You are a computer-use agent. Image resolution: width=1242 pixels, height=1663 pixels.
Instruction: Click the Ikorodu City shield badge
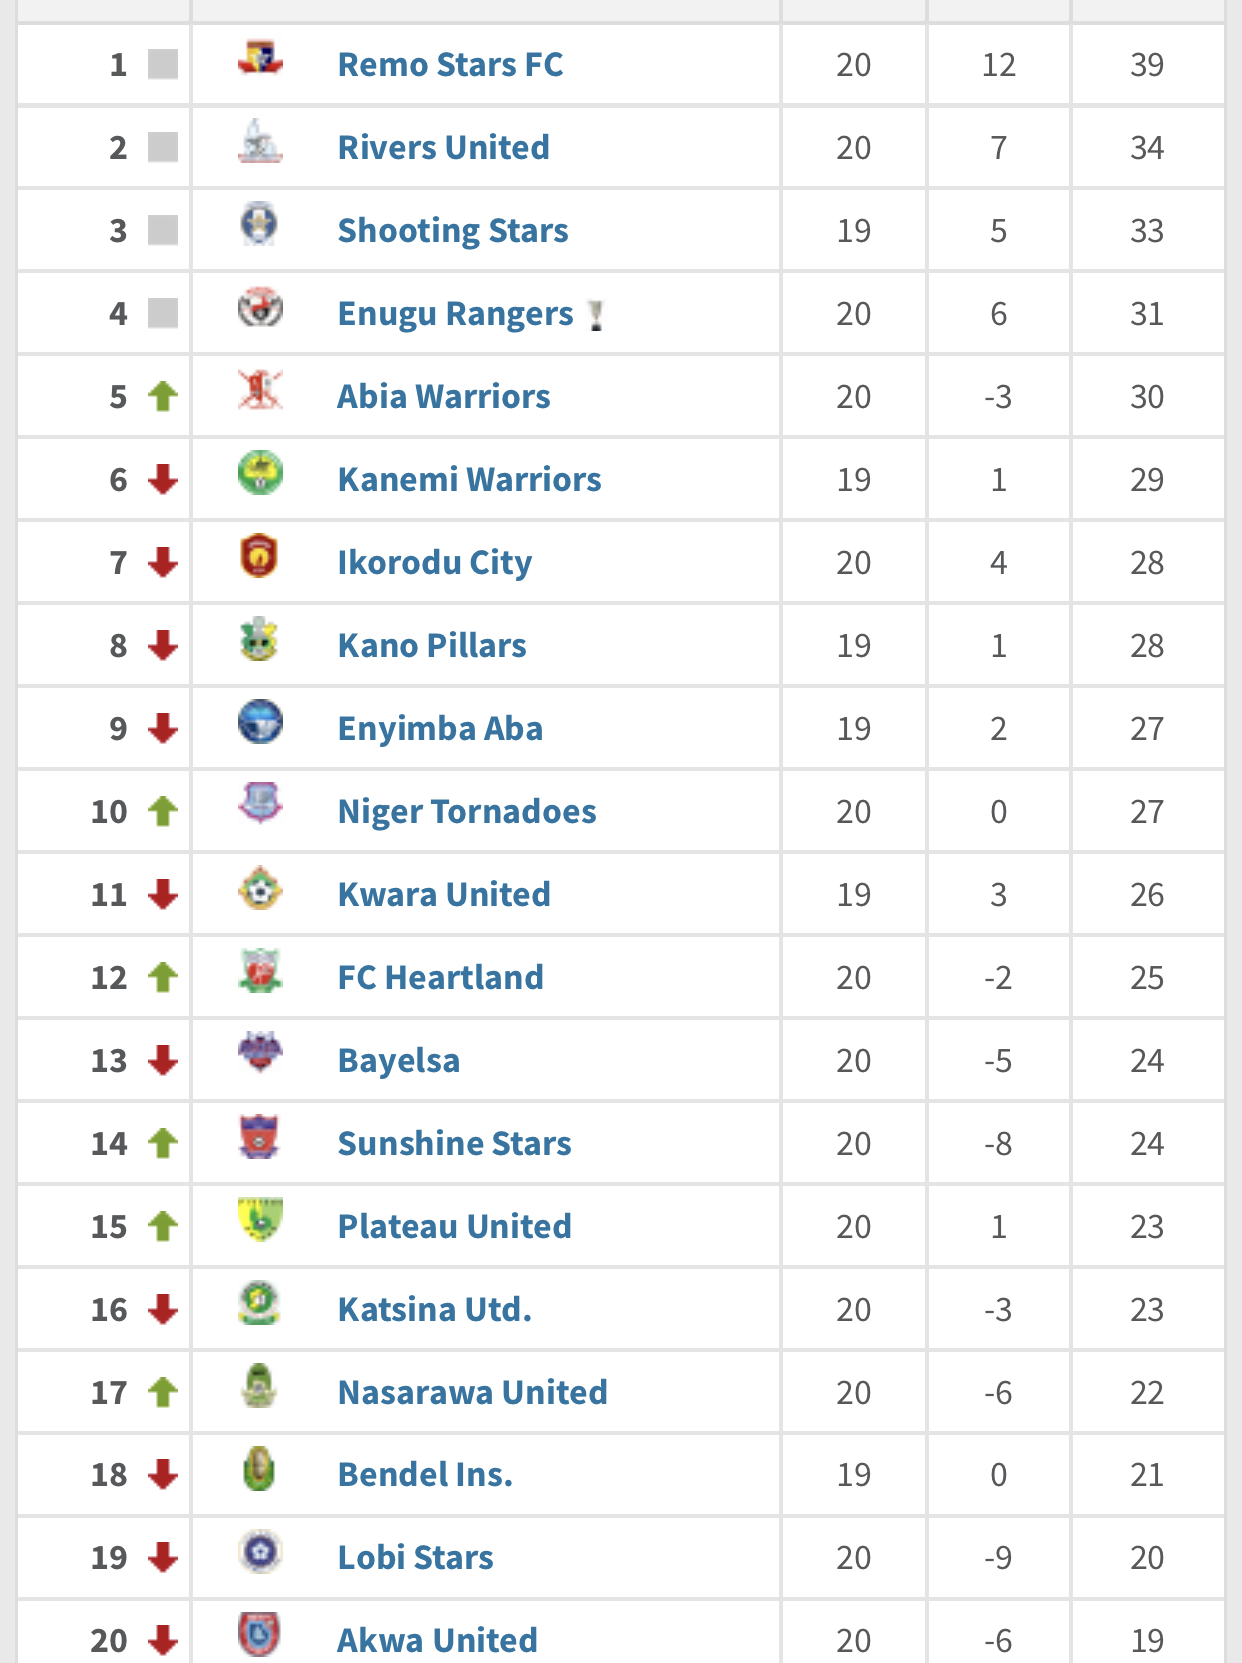(259, 556)
